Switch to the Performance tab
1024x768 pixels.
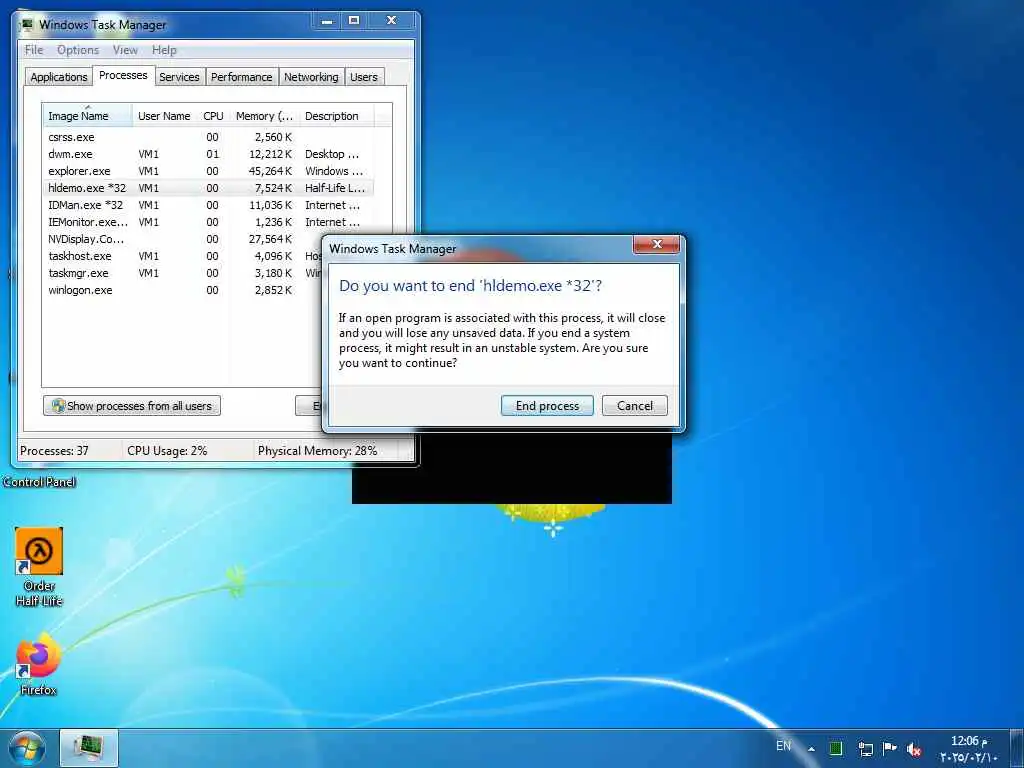click(x=242, y=77)
